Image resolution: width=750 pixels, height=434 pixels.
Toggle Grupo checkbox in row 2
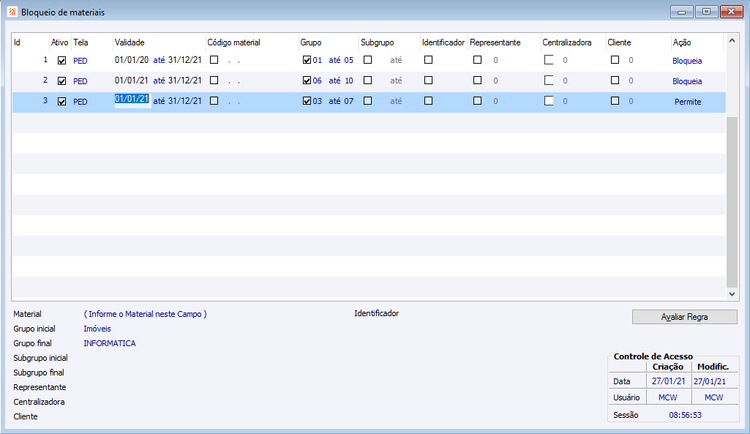(307, 80)
